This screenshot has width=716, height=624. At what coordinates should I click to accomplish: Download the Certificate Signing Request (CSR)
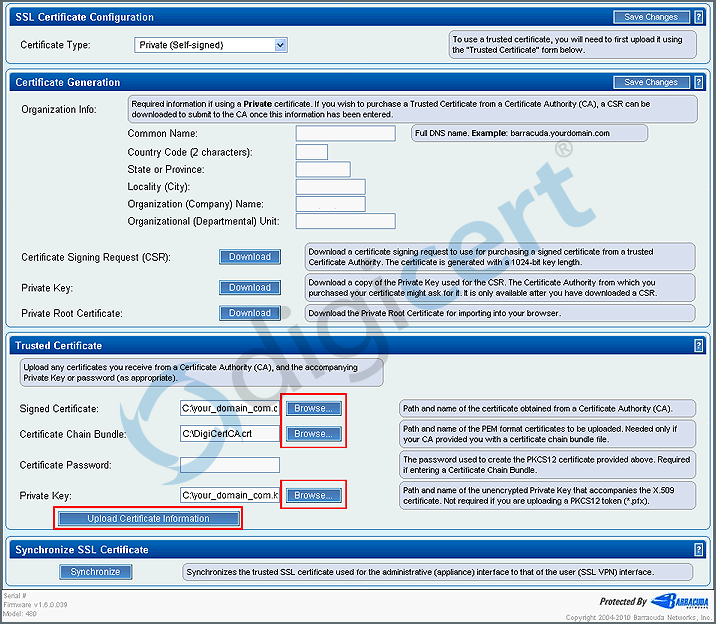click(x=249, y=257)
